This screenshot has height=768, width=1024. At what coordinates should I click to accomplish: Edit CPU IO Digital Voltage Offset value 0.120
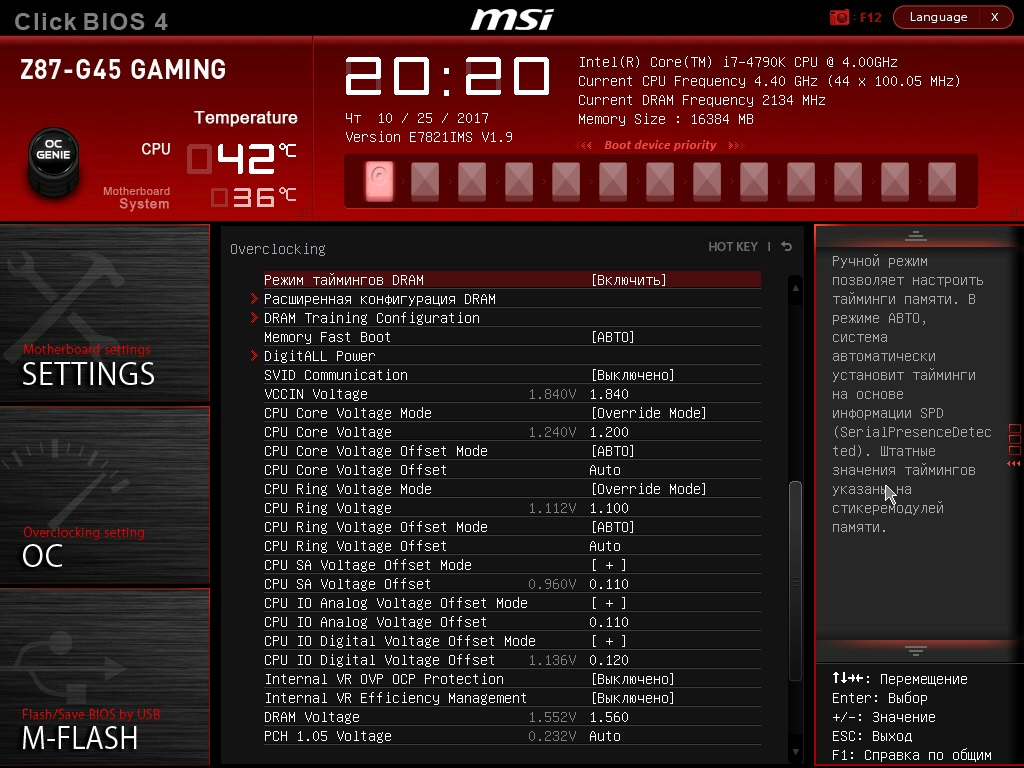(x=609, y=660)
